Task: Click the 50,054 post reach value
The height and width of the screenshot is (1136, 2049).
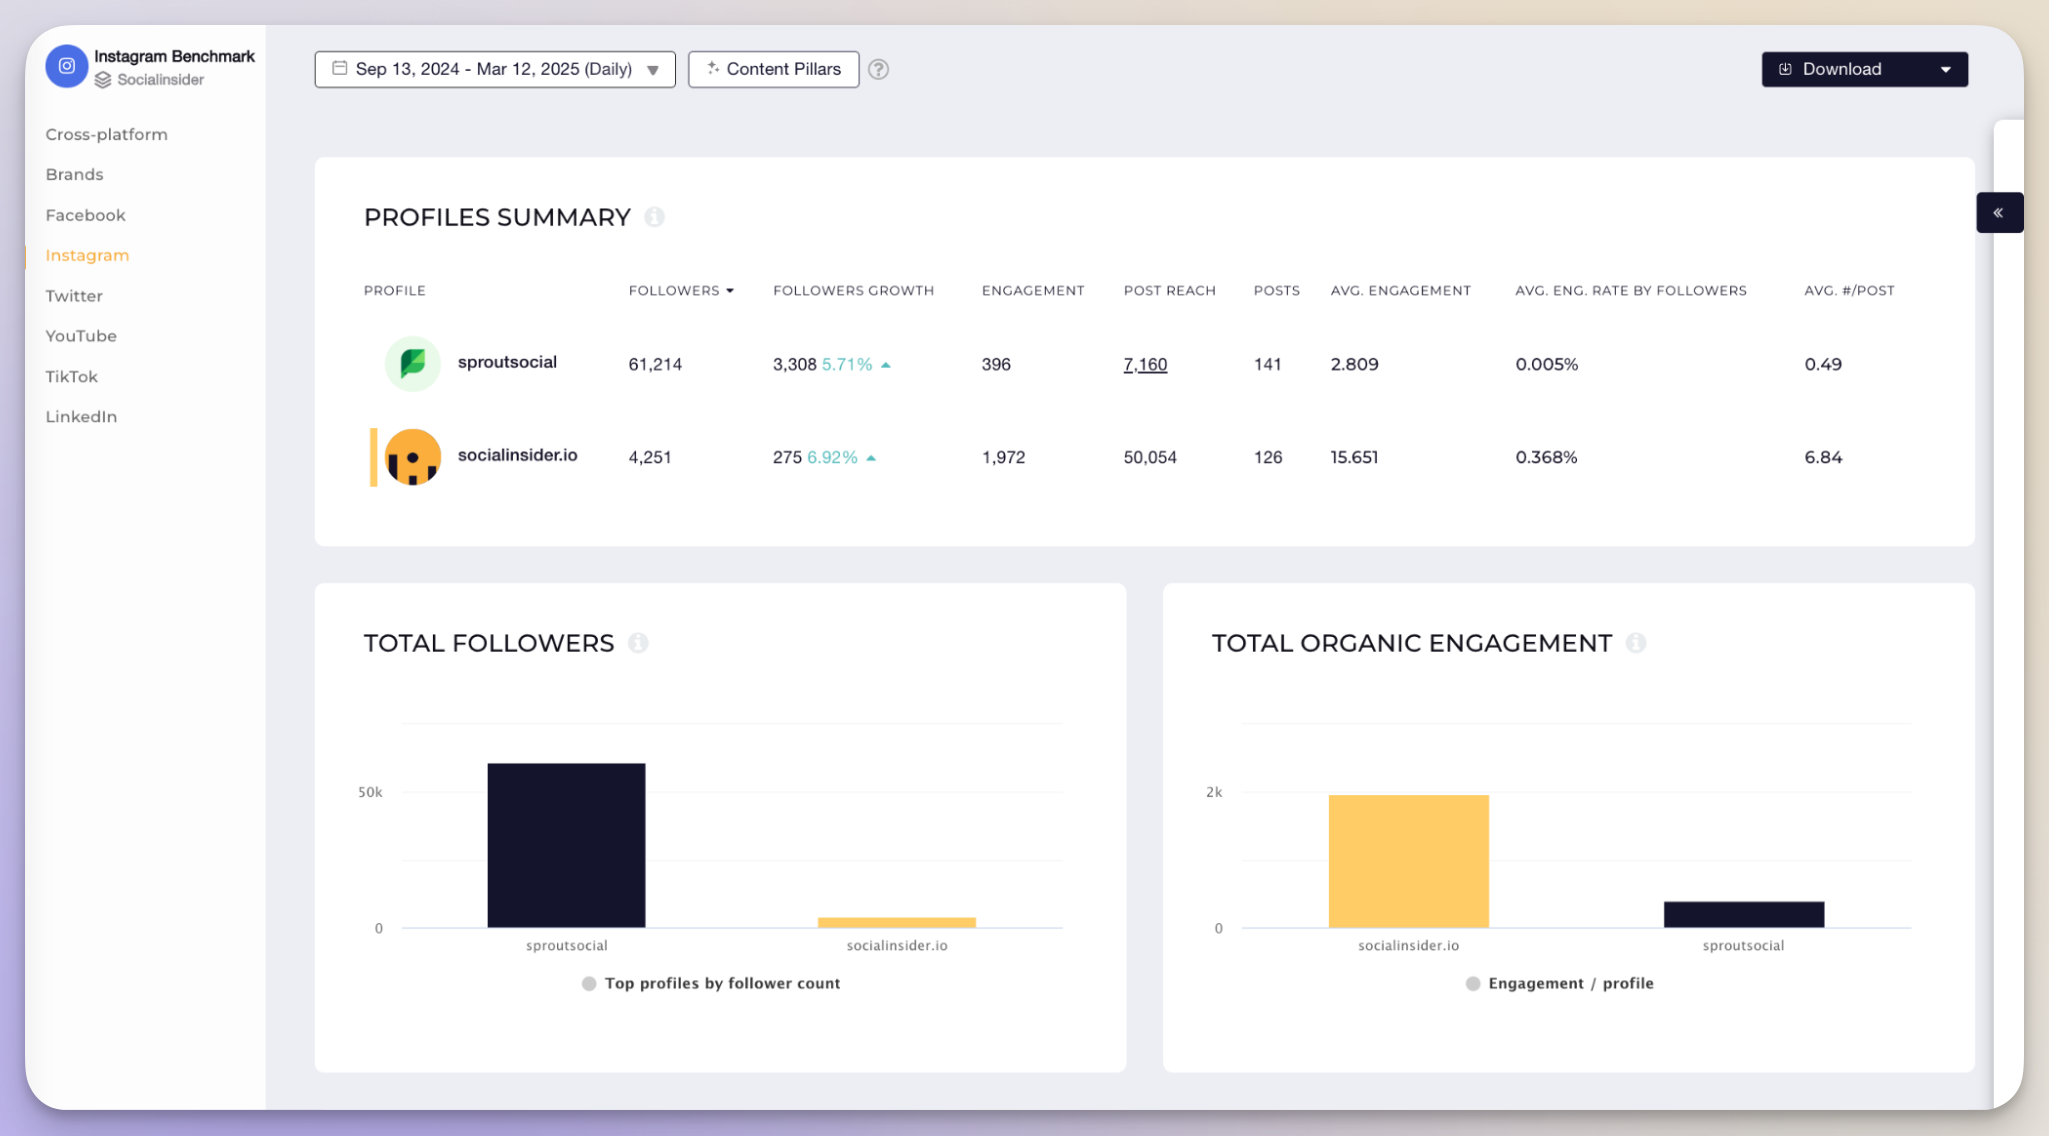Action: [x=1150, y=457]
